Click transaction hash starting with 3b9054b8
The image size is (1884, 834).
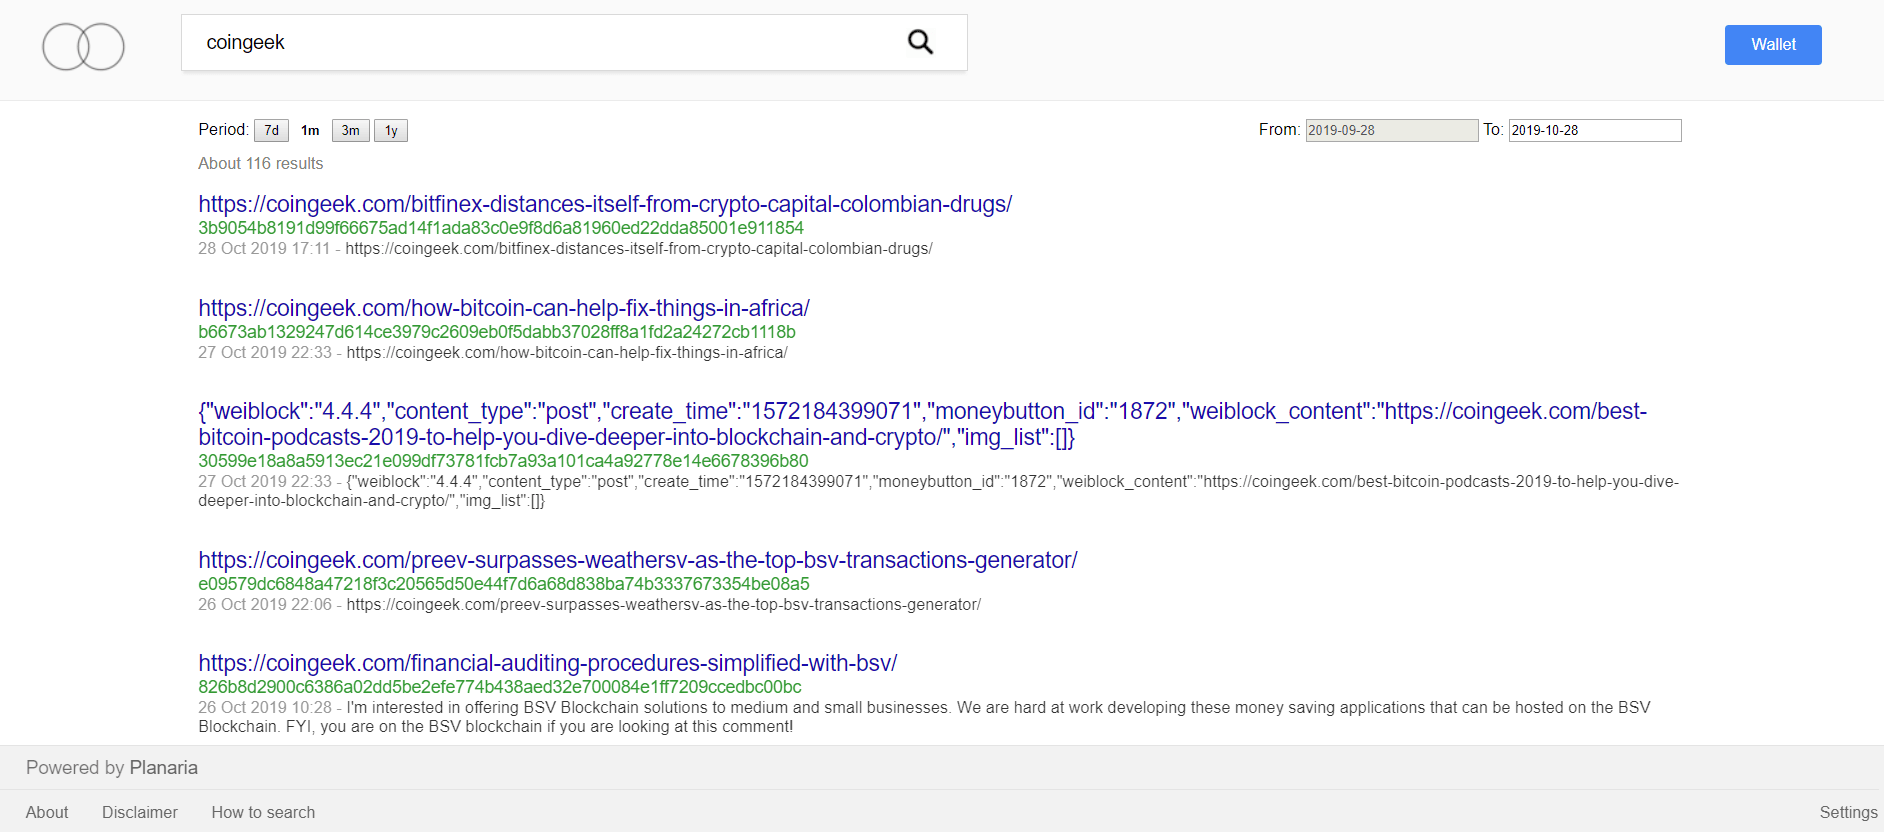point(500,228)
